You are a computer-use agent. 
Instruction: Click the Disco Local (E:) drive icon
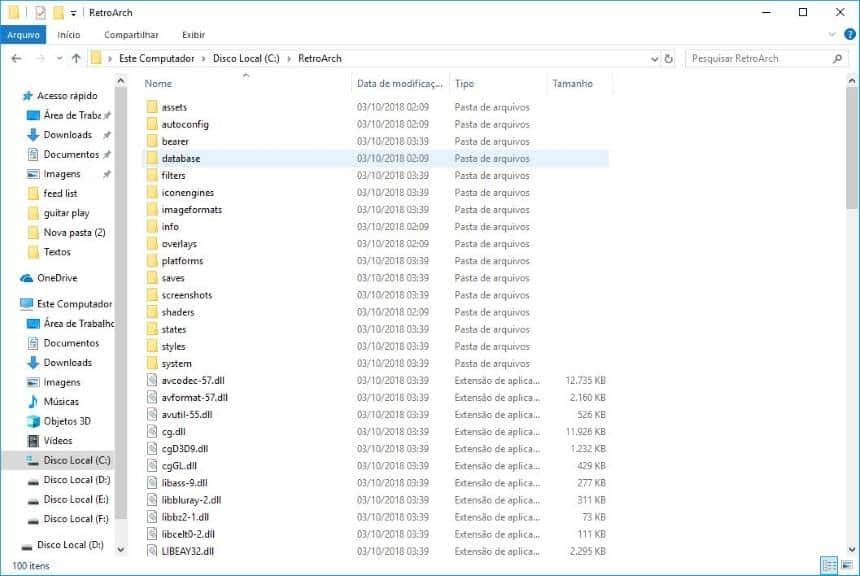[33, 500]
